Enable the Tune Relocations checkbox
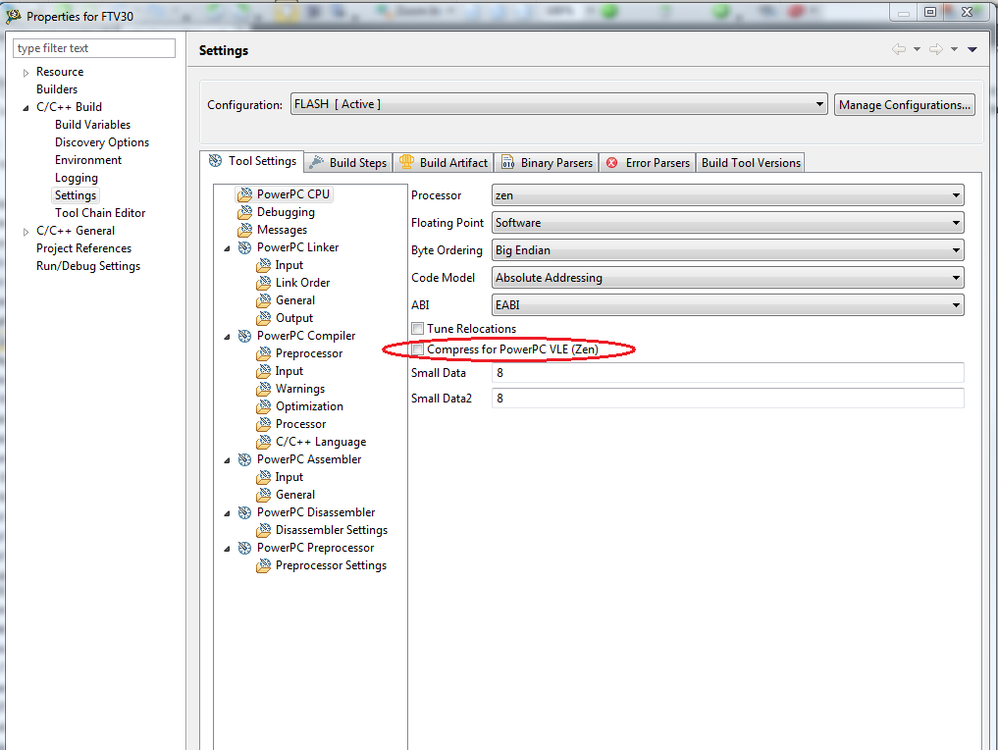998x750 pixels. (418, 329)
